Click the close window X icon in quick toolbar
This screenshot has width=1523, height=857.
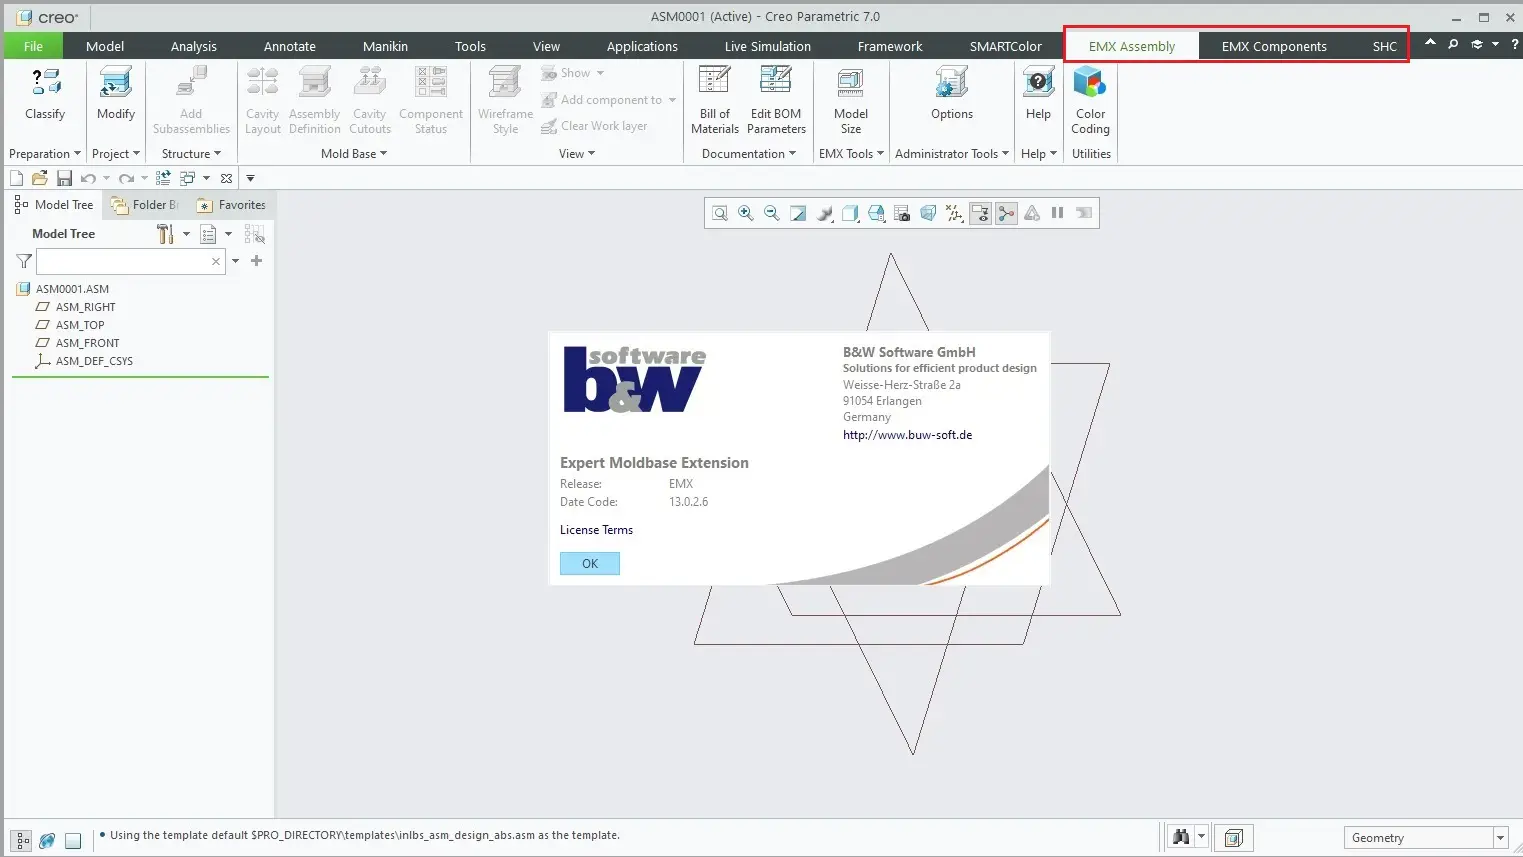(x=227, y=178)
